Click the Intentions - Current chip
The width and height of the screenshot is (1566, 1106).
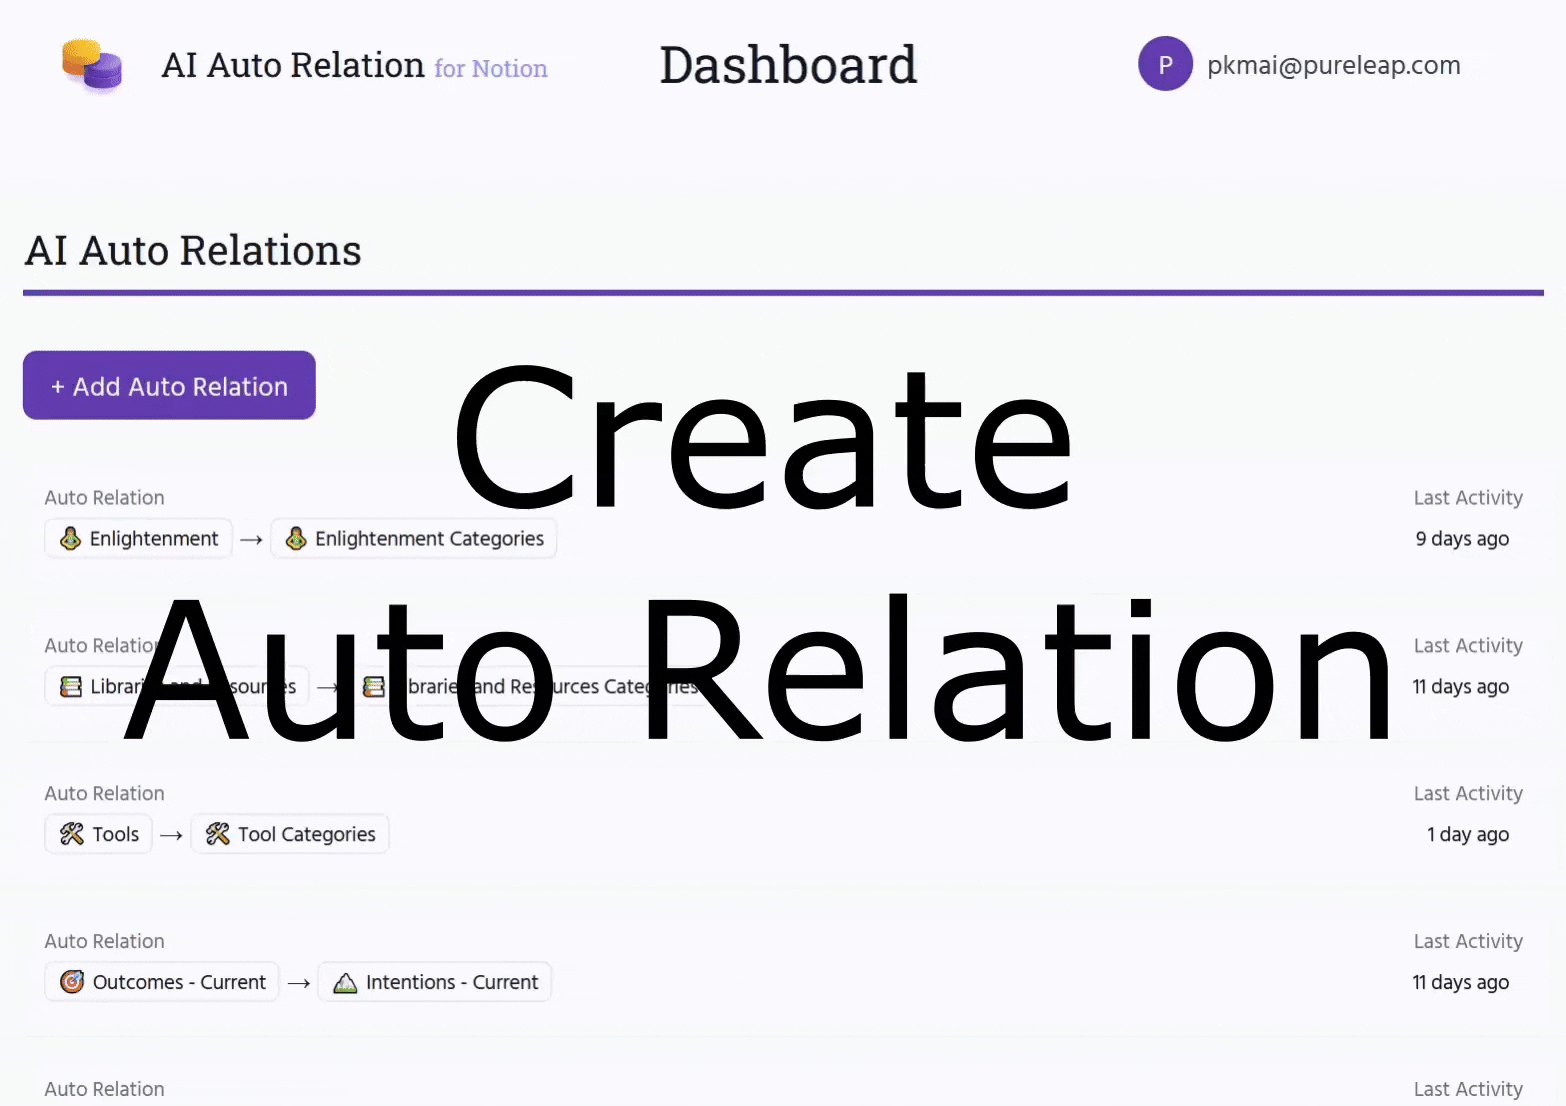click(x=435, y=982)
